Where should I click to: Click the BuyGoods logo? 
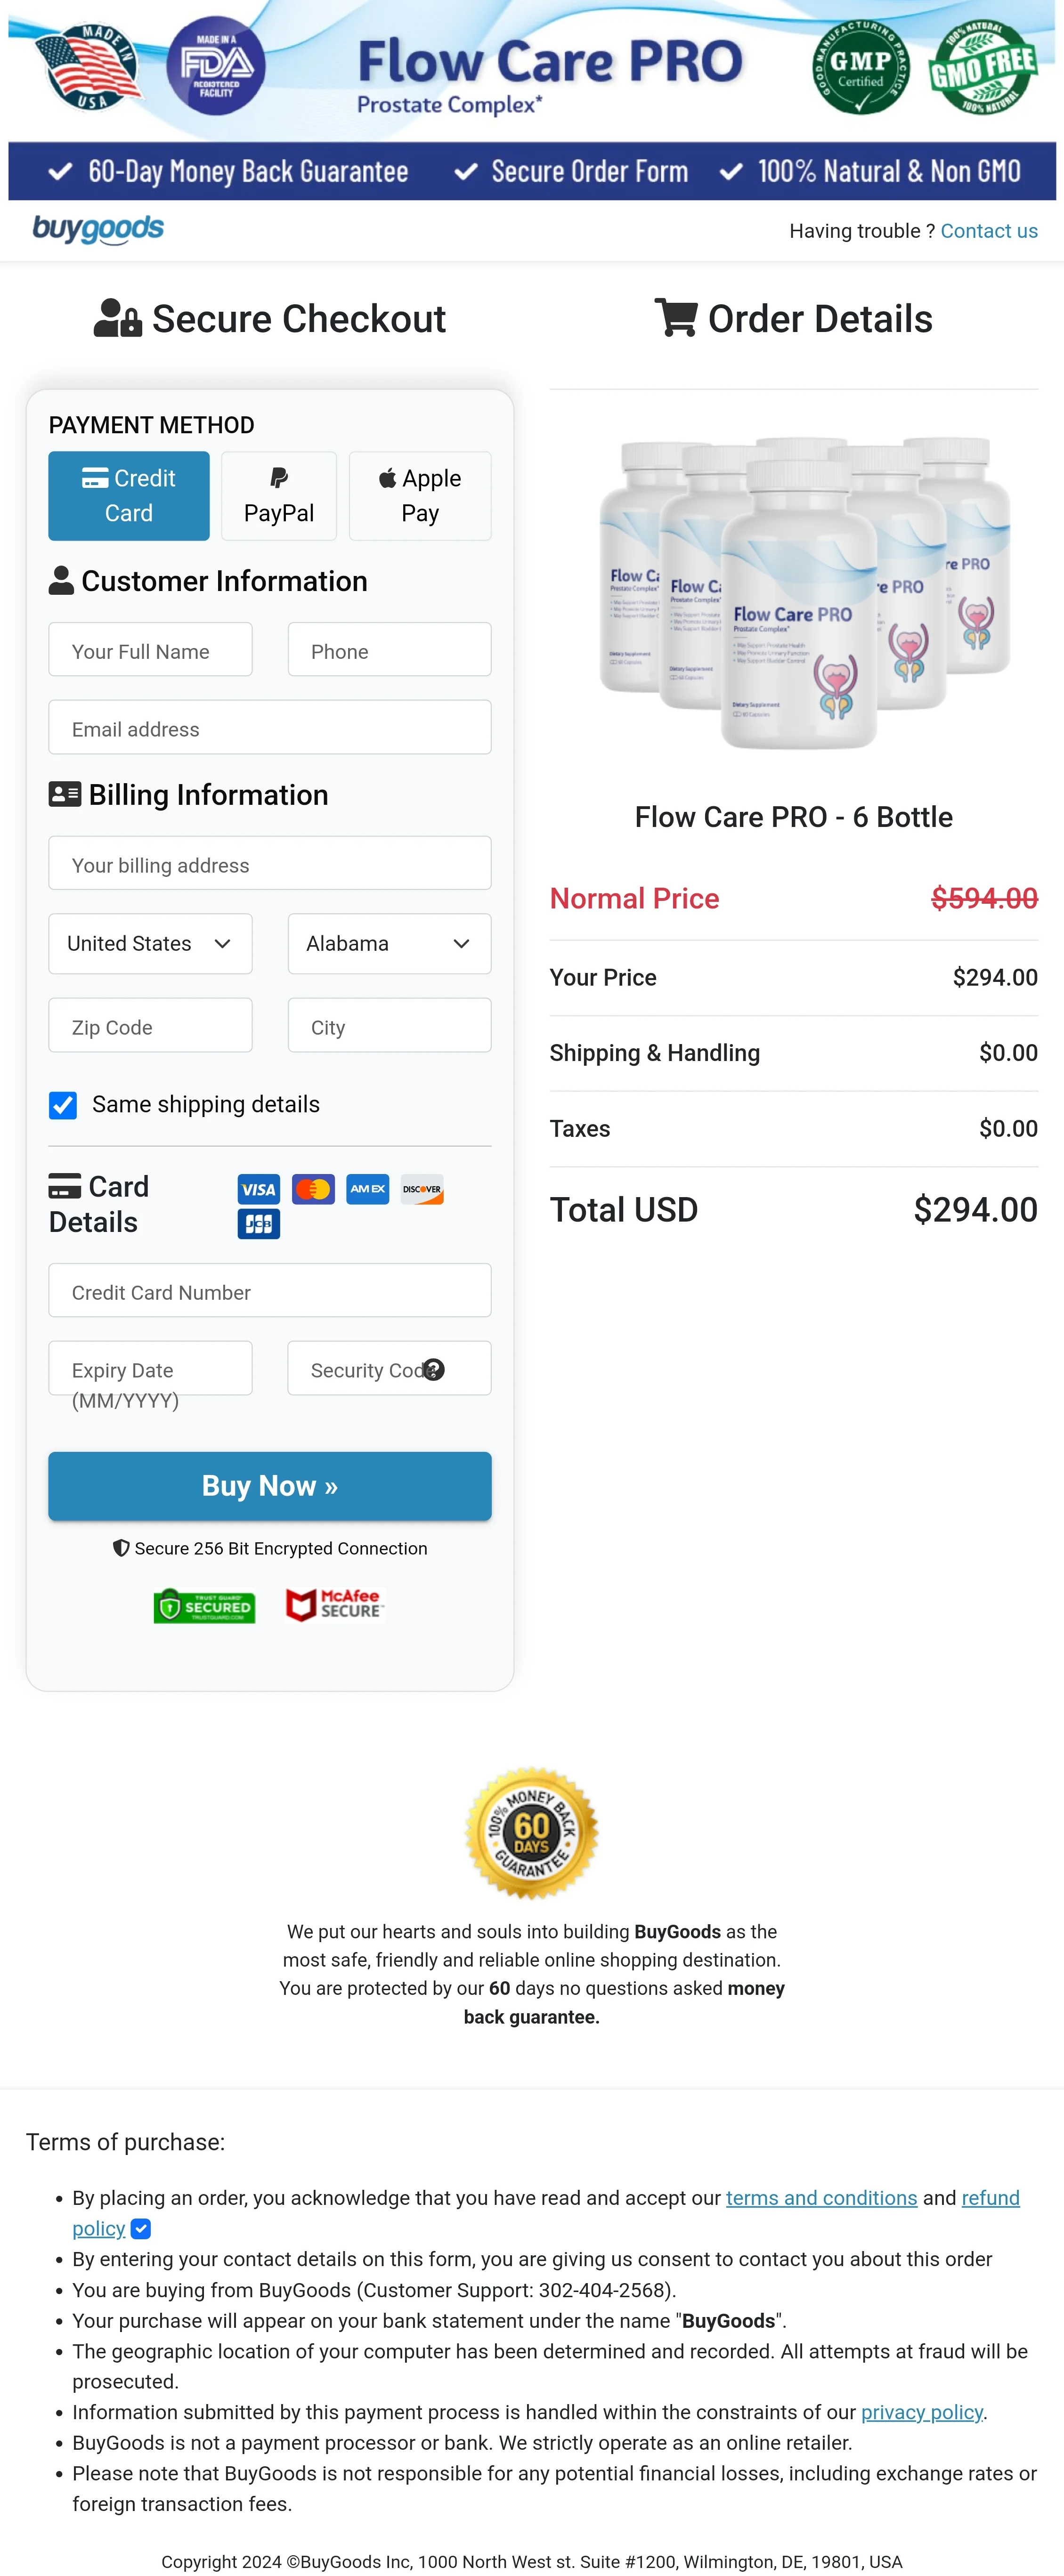click(97, 229)
